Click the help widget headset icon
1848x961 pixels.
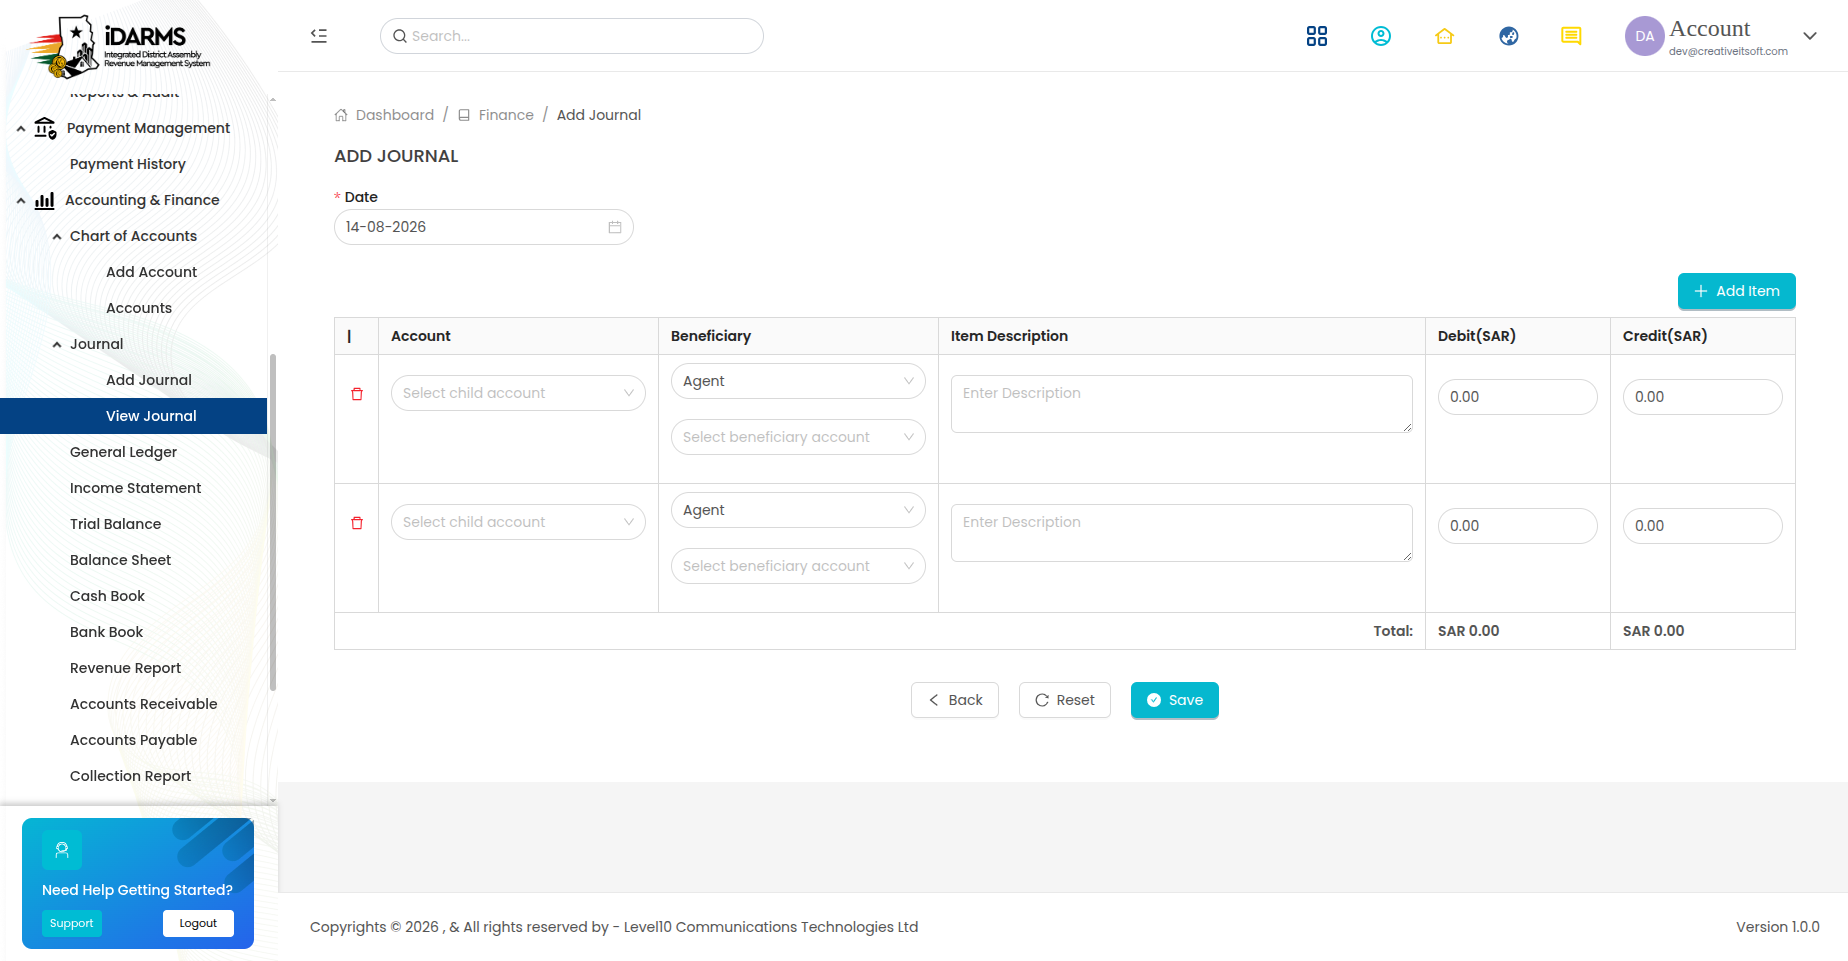tap(62, 850)
